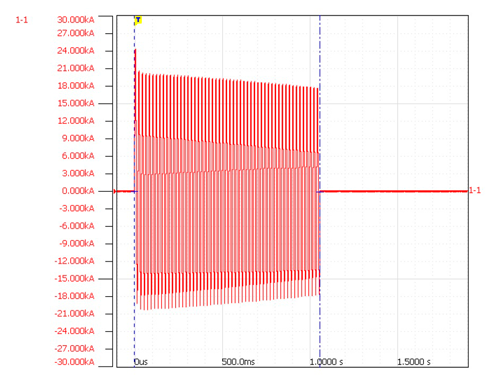The height and width of the screenshot is (386, 500).
Task: Click the 500.0ms time axis label
Action: tap(238, 362)
